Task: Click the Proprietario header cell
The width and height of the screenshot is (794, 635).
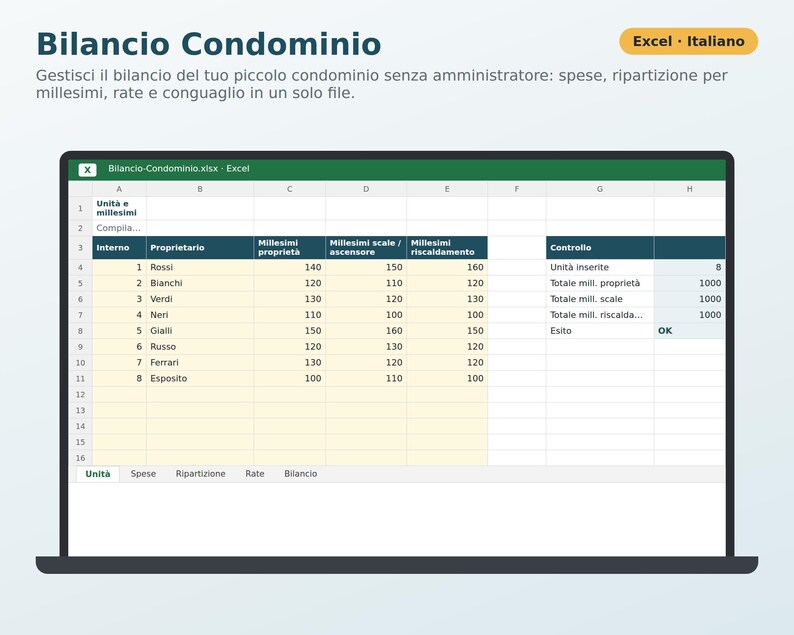Action: [200, 248]
